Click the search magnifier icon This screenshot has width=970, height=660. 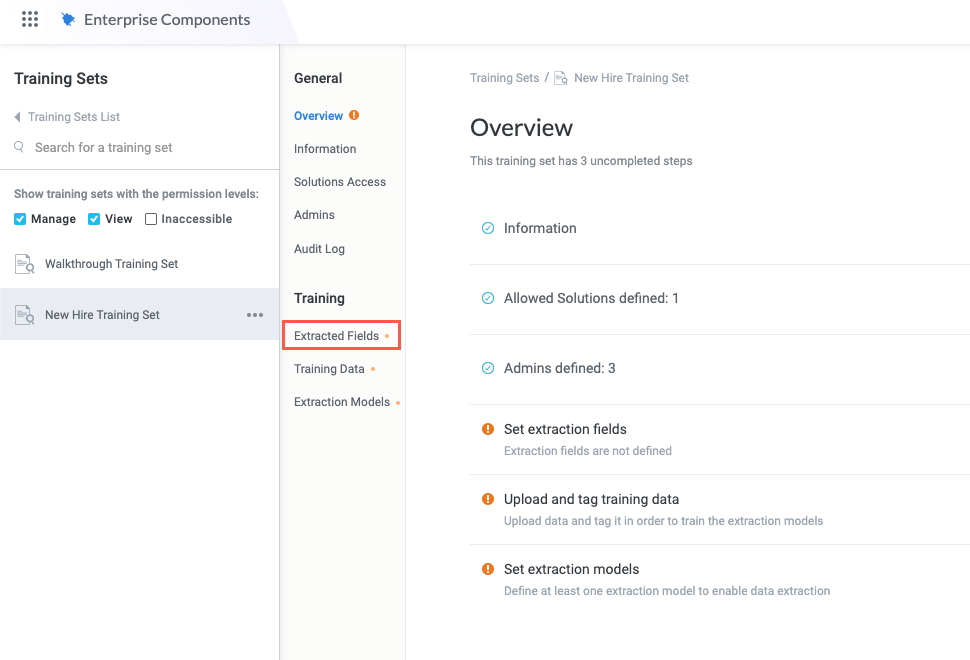[19, 147]
